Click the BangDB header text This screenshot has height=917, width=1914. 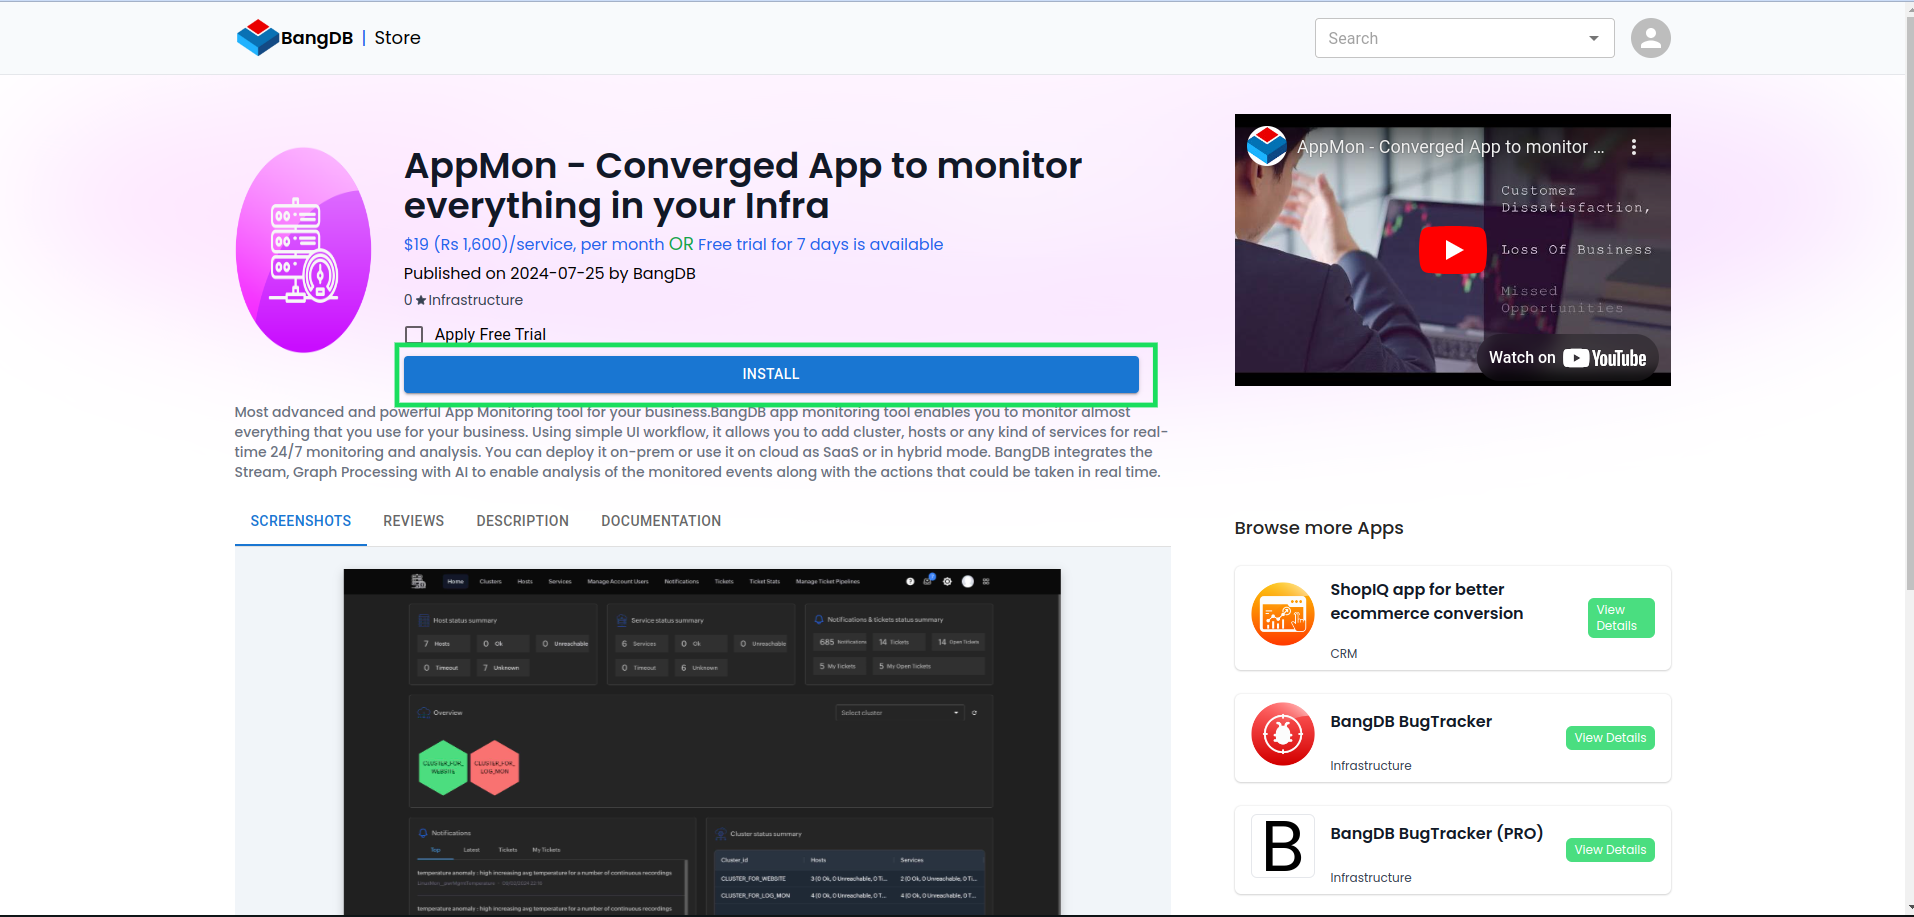point(317,38)
